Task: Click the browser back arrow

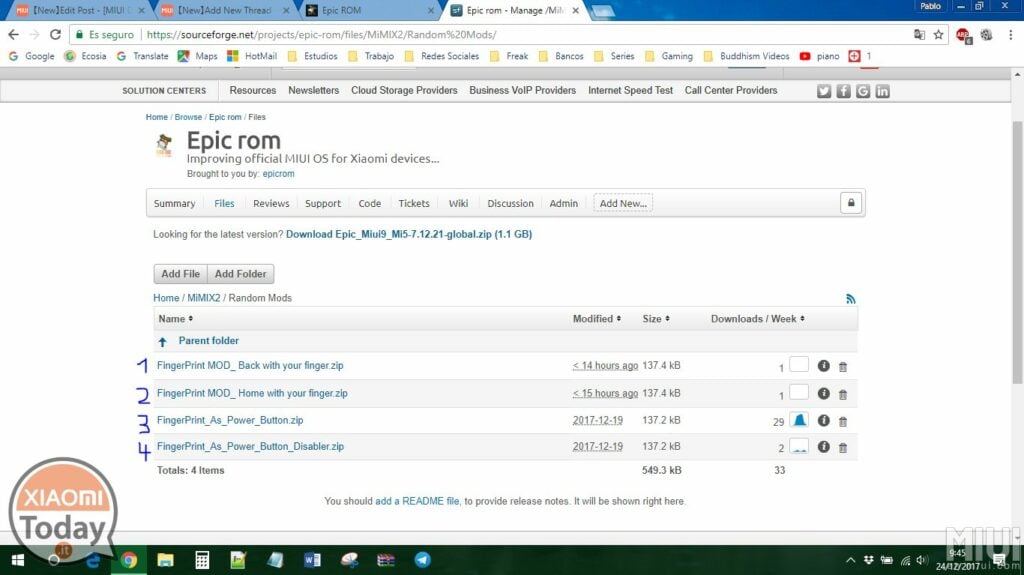Action: click(14, 35)
